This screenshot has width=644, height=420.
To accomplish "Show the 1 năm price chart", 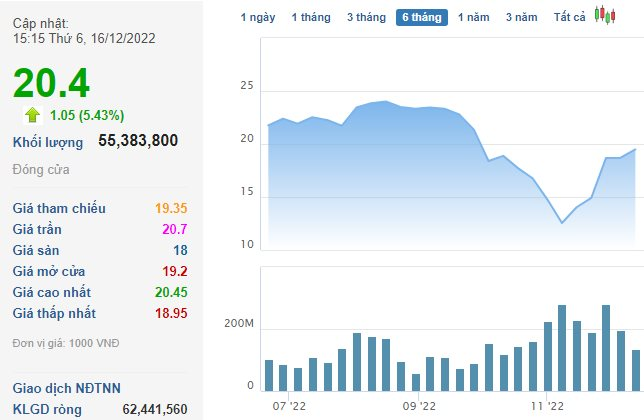I will click(474, 17).
